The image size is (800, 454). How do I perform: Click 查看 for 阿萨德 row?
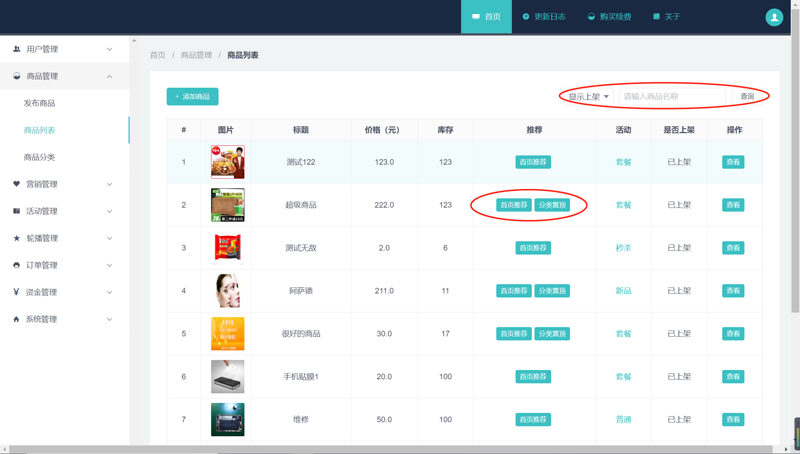[733, 291]
